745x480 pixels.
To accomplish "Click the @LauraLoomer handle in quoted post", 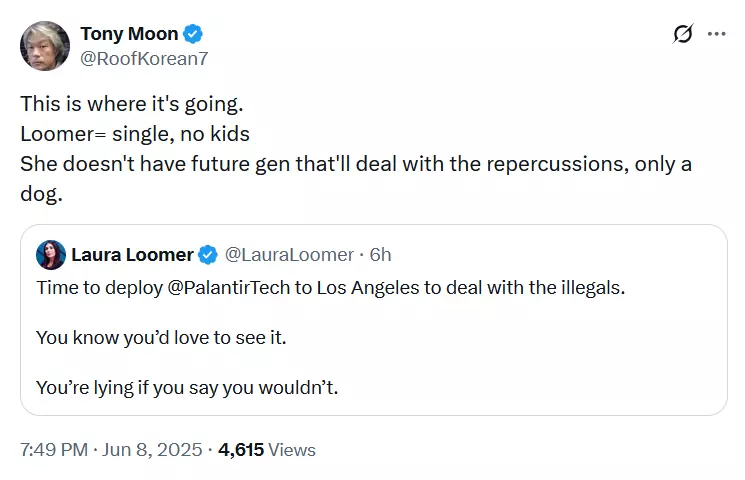I will 289,255.
